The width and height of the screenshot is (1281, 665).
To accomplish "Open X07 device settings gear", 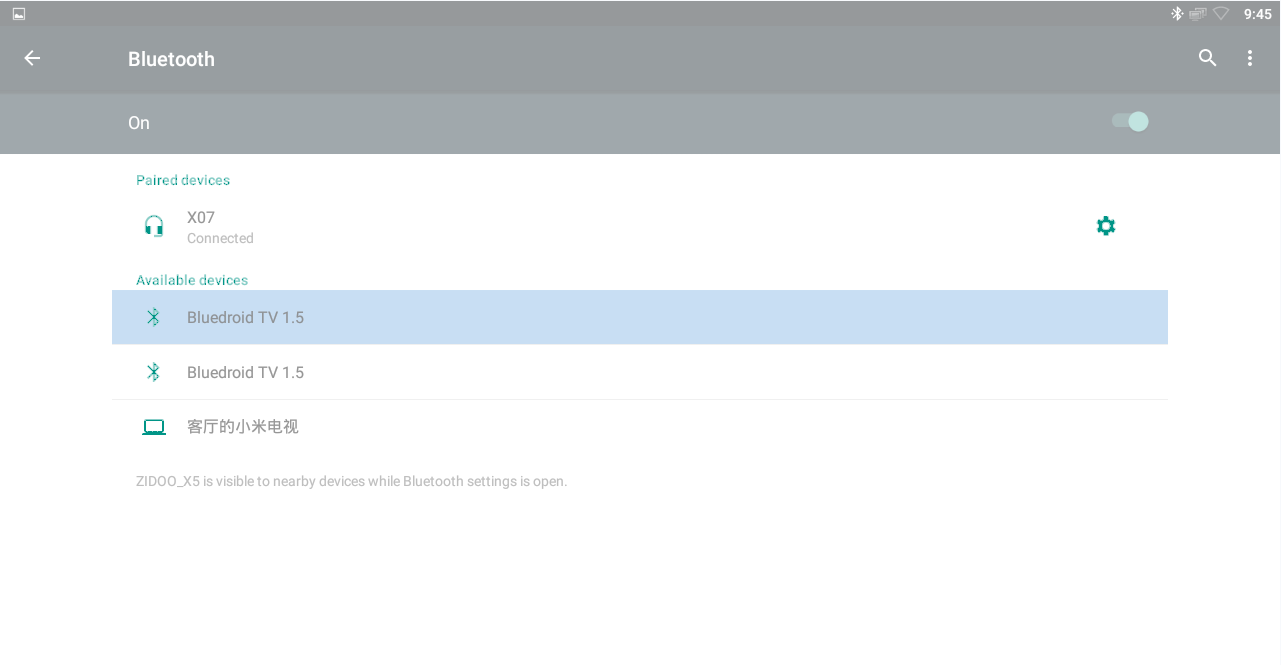I will [1106, 226].
